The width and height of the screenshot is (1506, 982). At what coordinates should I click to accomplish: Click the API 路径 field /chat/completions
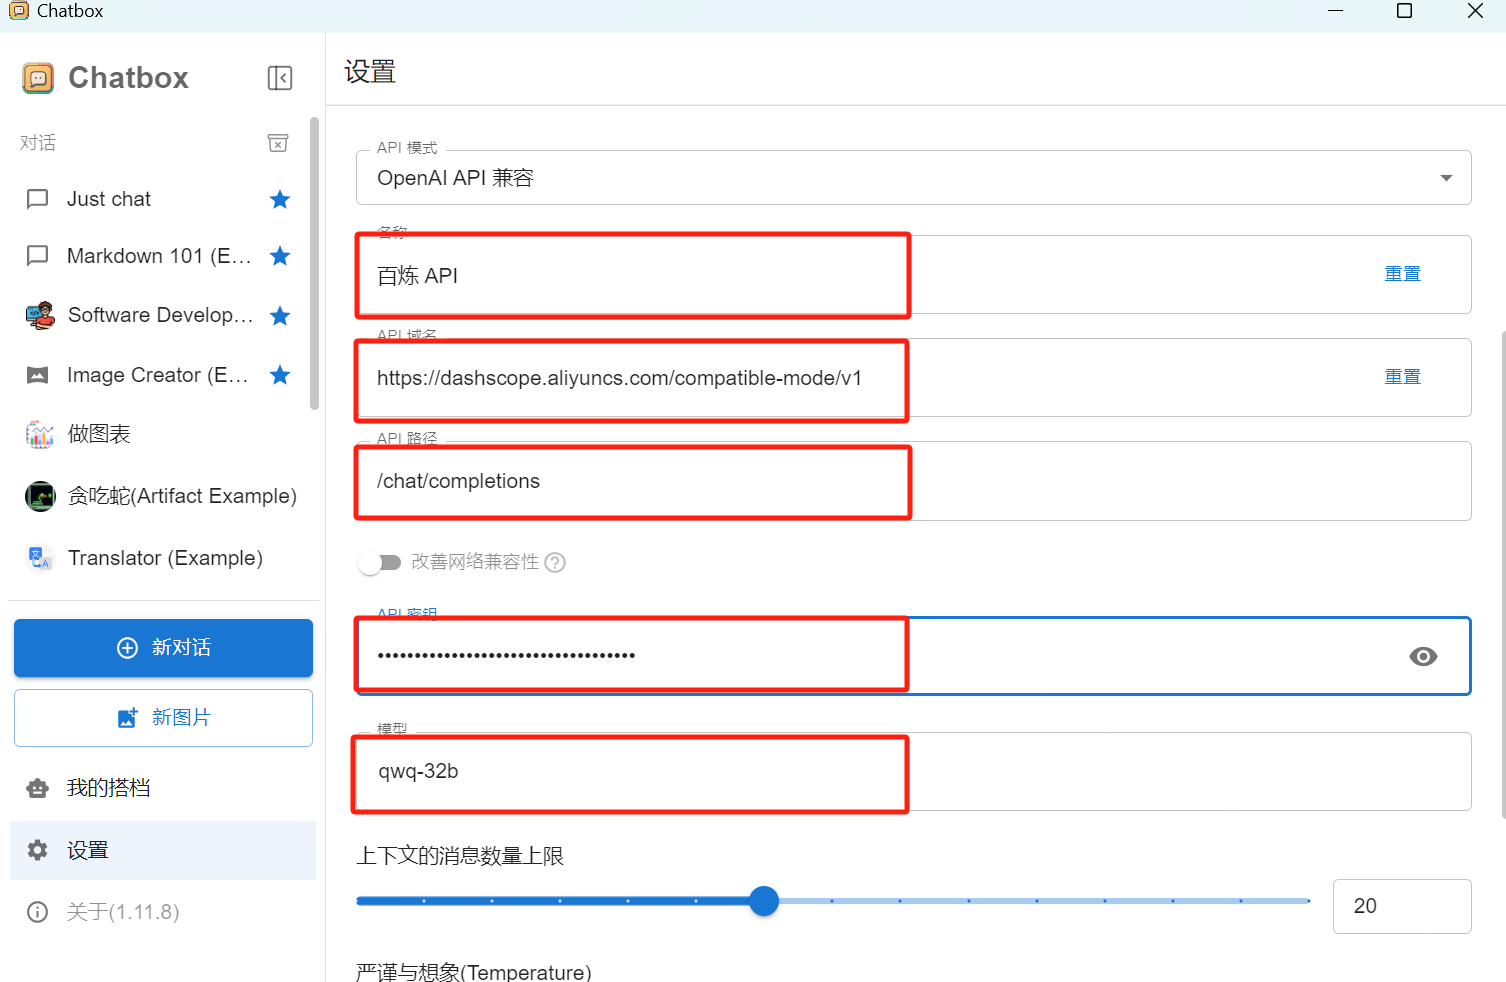(913, 481)
